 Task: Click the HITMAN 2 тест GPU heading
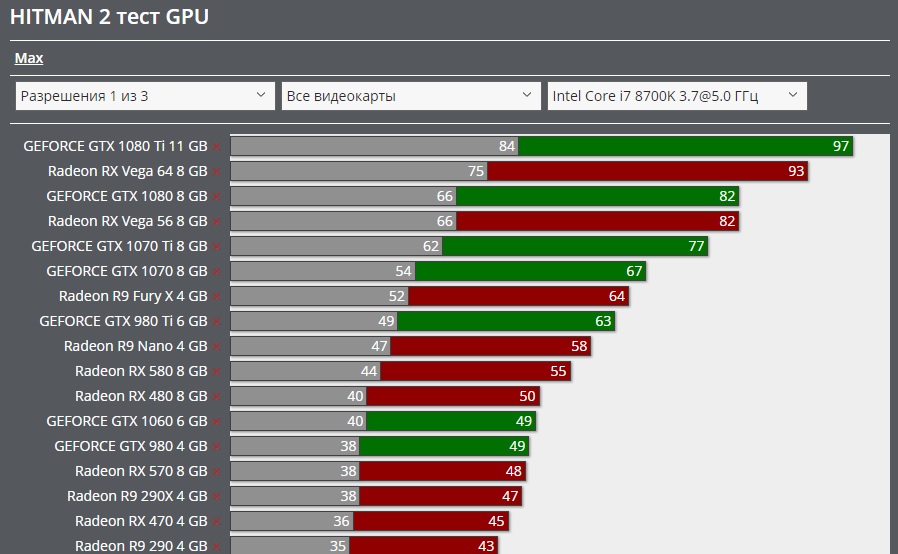(x=109, y=17)
